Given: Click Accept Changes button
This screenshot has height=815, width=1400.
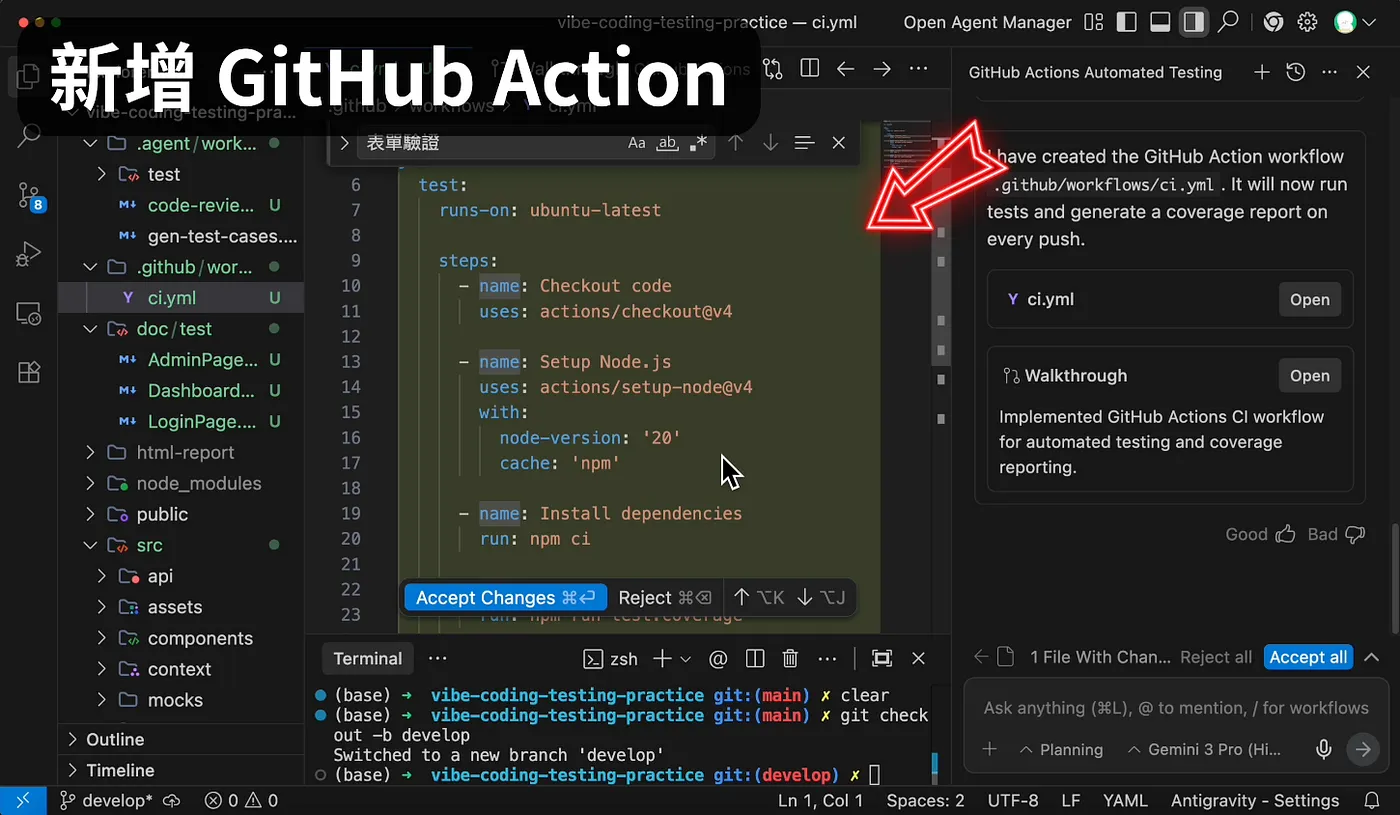Looking at the screenshot, I should [x=505, y=597].
